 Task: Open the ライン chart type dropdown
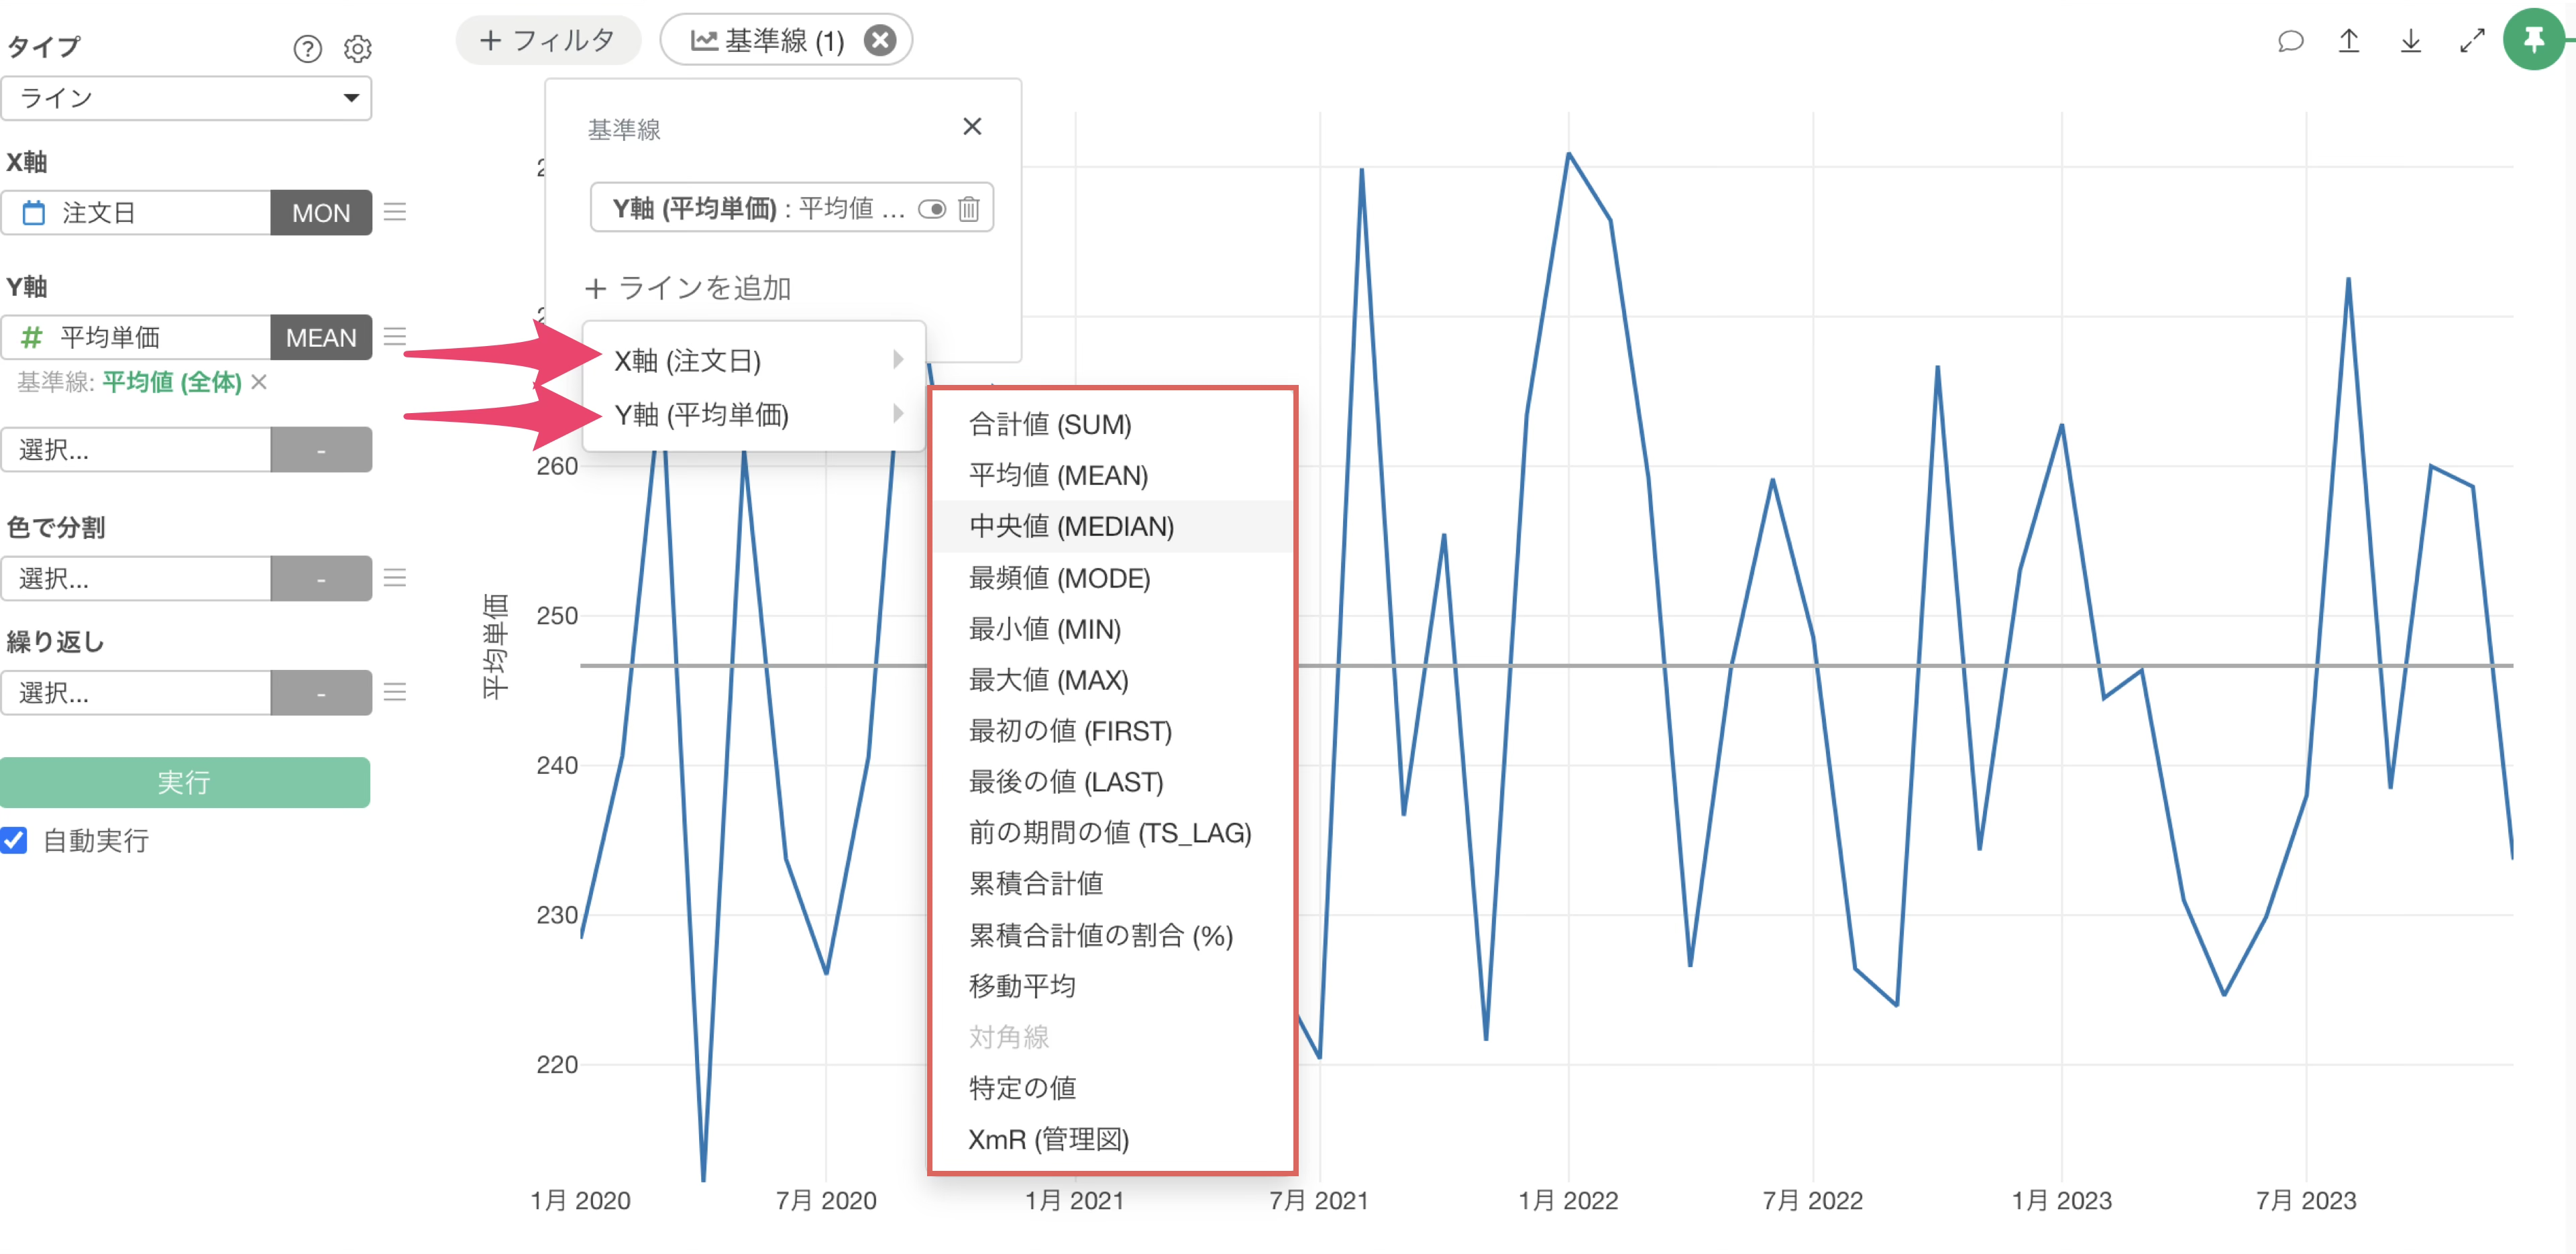coord(186,98)
